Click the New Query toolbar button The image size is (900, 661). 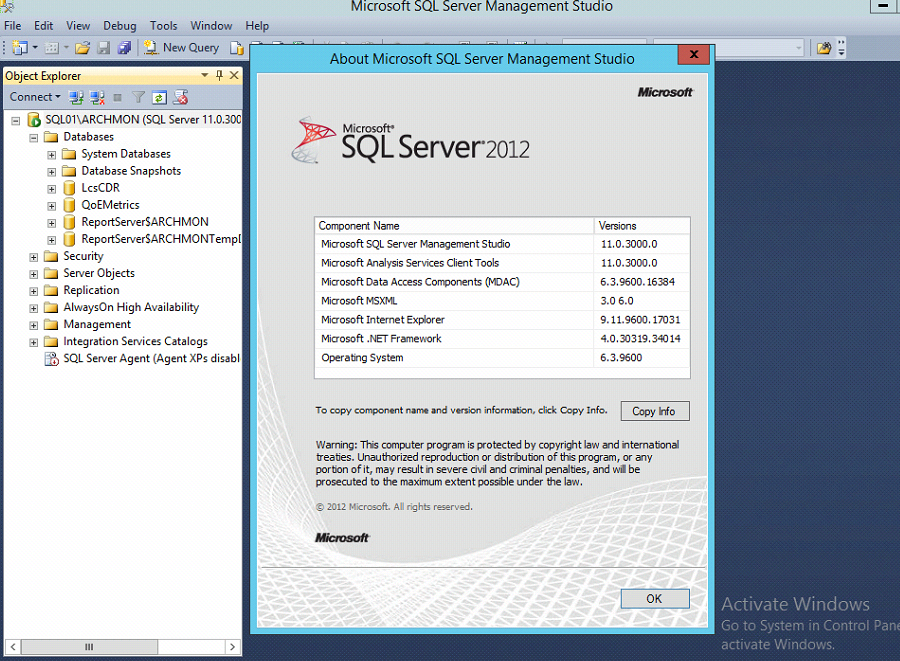point(181,47)
